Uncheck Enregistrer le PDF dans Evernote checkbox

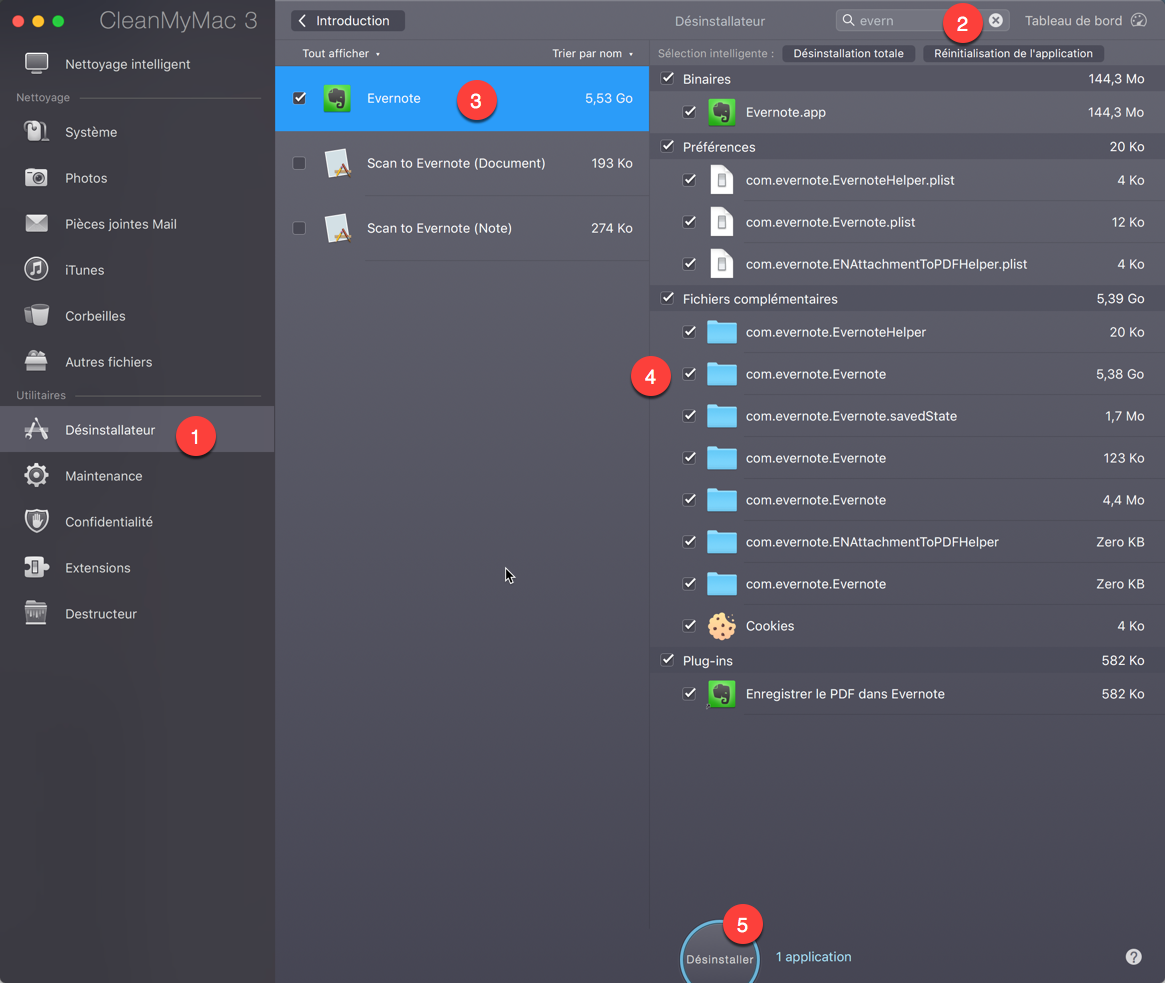[690, 693]
